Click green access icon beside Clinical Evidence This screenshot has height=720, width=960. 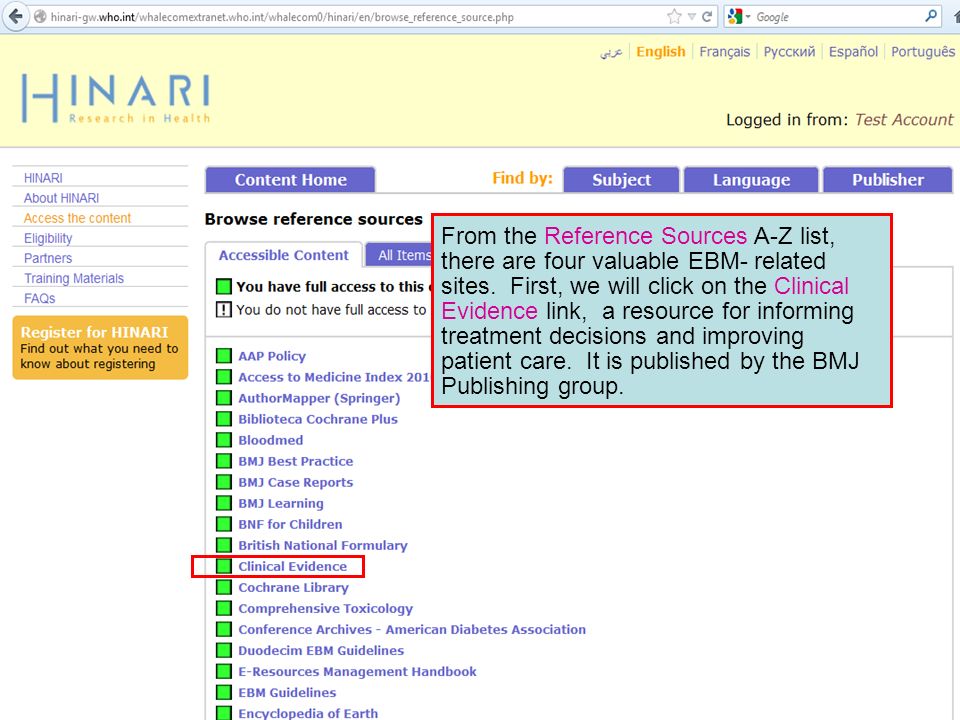[x=223, y=566]
